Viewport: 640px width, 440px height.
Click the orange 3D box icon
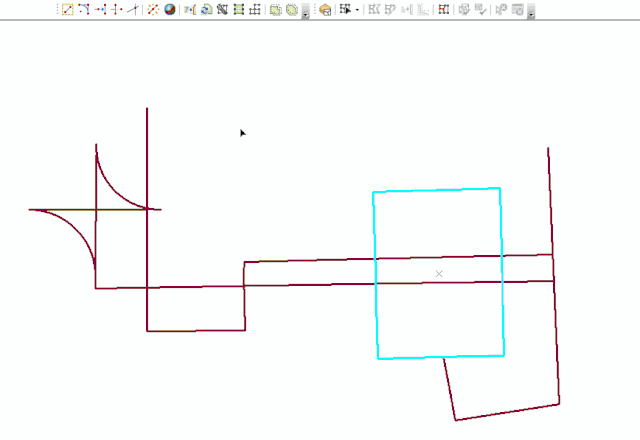click(325, 9)
